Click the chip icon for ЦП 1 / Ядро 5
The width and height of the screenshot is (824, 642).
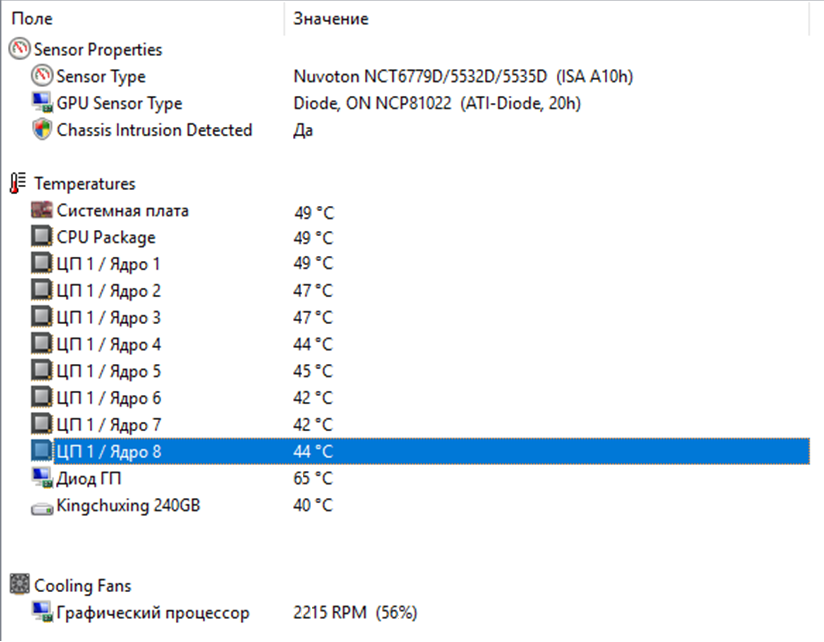click(x=42, y=370)
